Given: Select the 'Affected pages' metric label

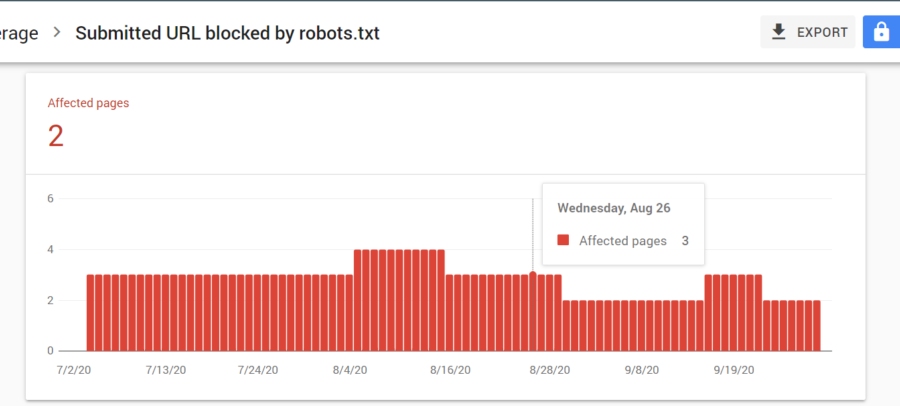Looking at the screenshot, I should coord(89,102).
